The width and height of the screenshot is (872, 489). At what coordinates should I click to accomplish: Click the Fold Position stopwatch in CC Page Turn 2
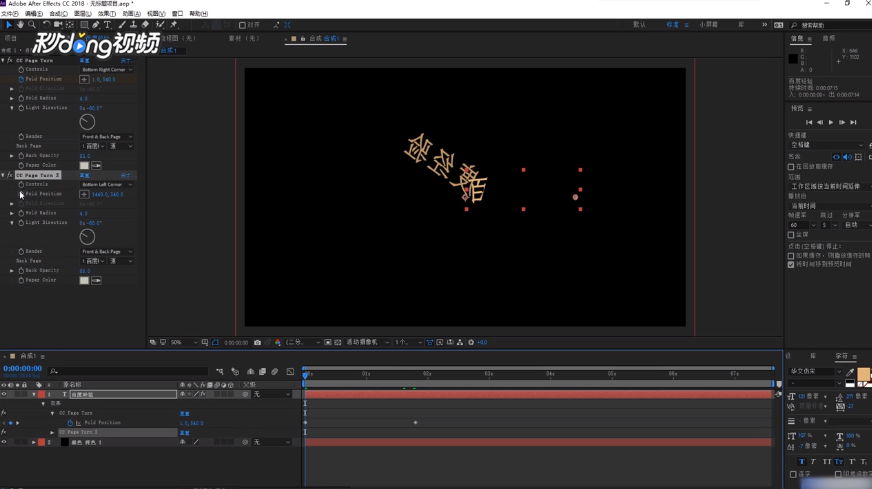(x=21, y=194)
